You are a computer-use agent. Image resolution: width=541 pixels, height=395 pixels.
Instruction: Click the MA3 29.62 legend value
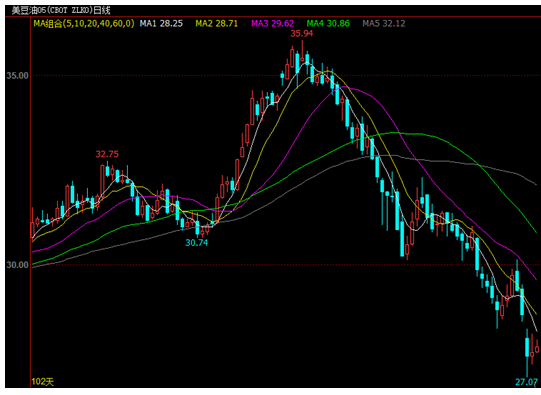point(273,23)
